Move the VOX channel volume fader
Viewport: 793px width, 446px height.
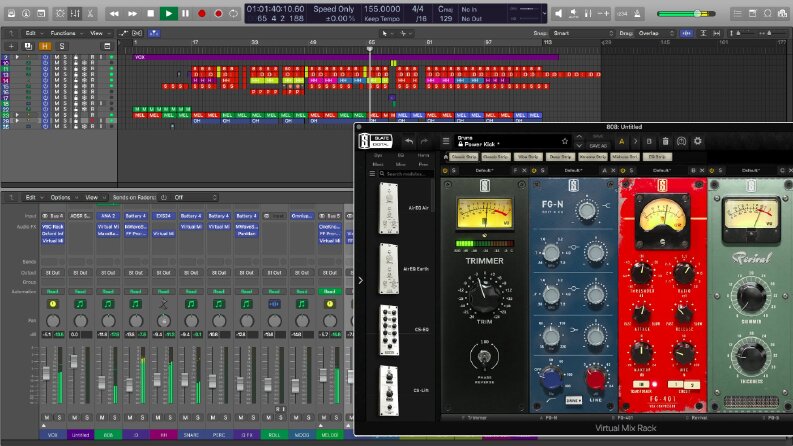pyautogui.click(x=46, y=373)
